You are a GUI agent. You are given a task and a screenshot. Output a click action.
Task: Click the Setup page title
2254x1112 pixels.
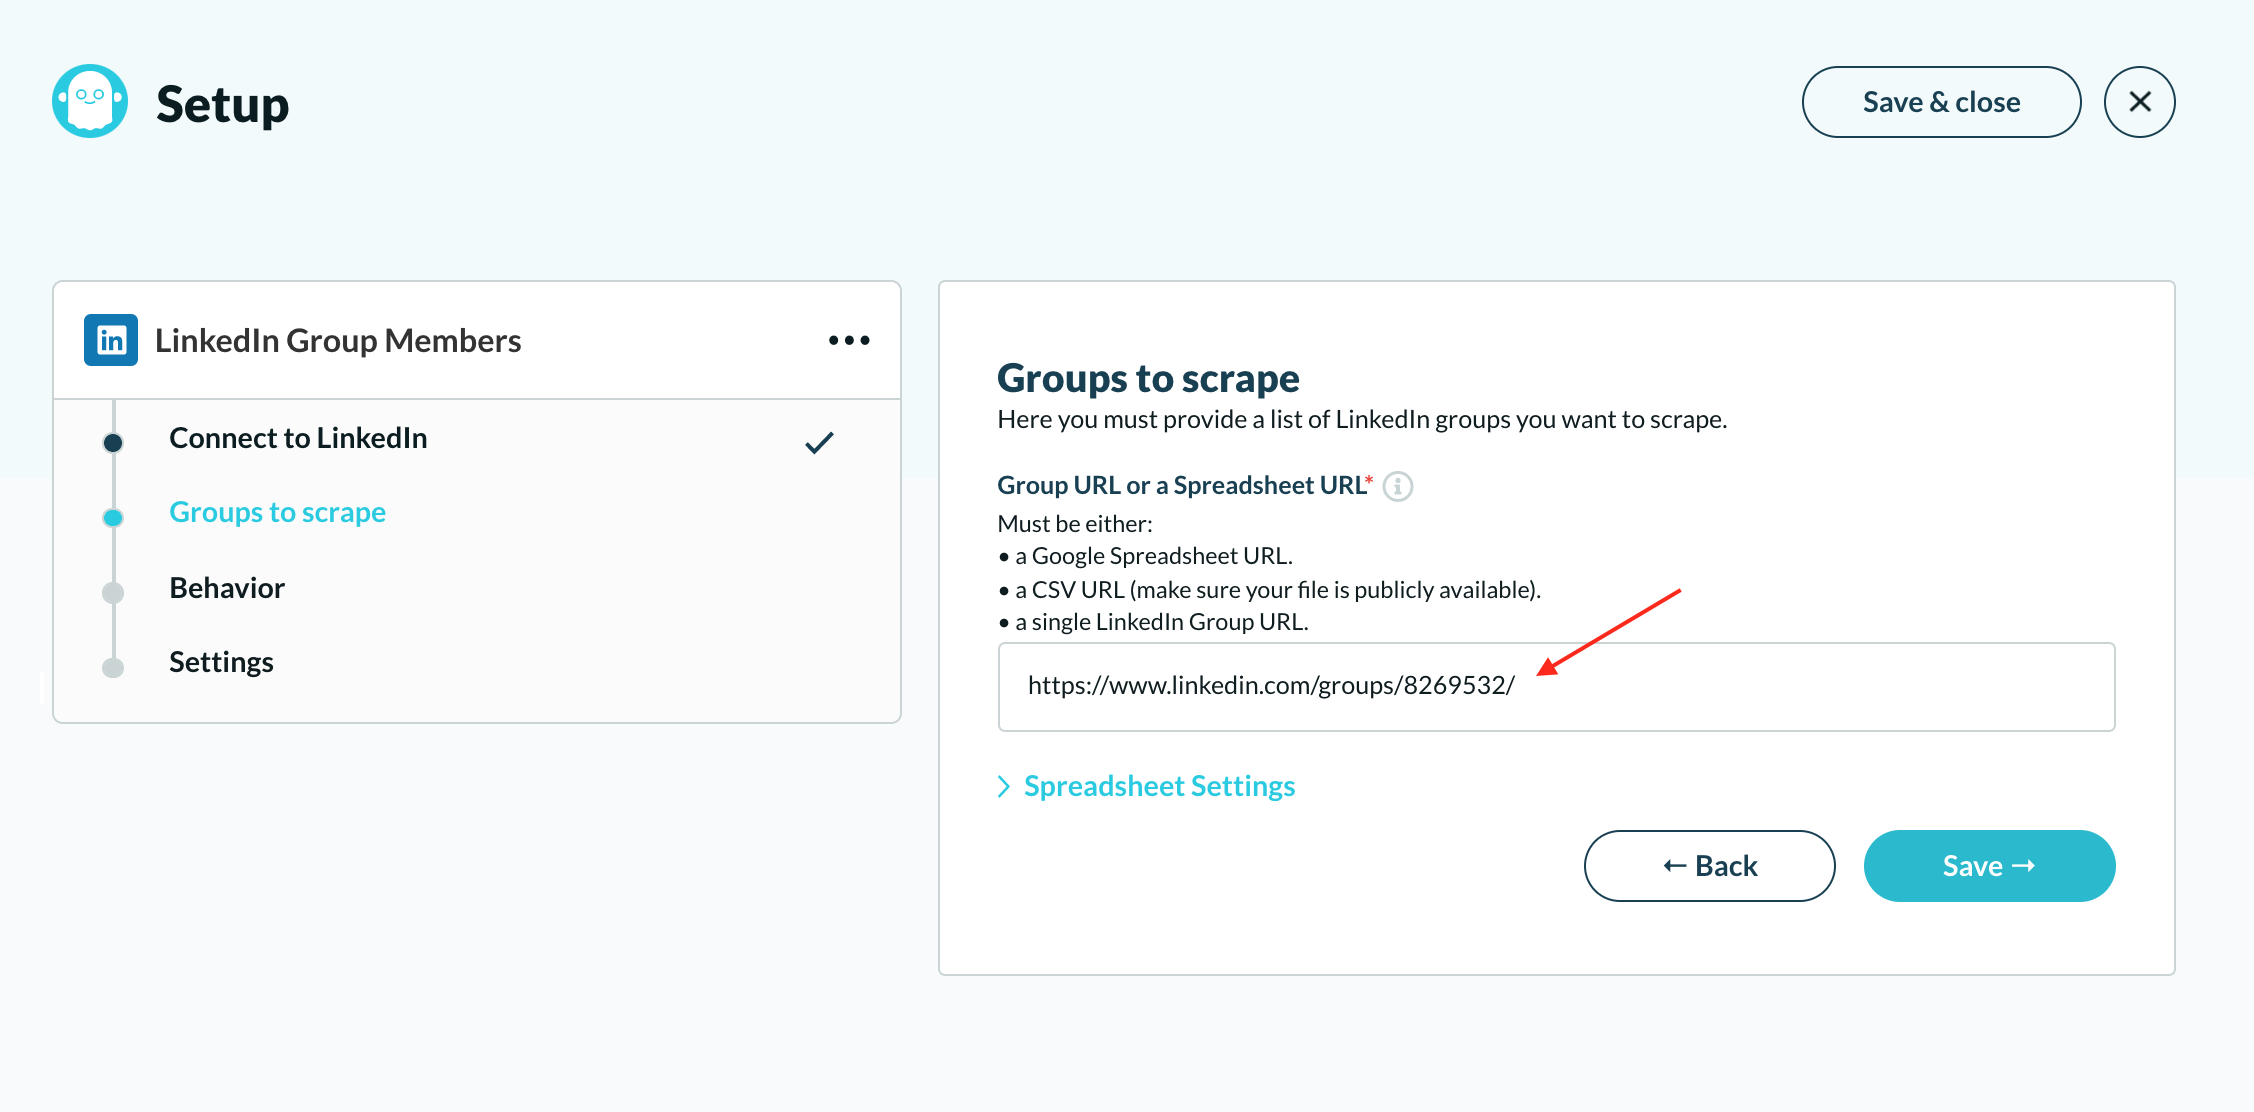point(222,104)
